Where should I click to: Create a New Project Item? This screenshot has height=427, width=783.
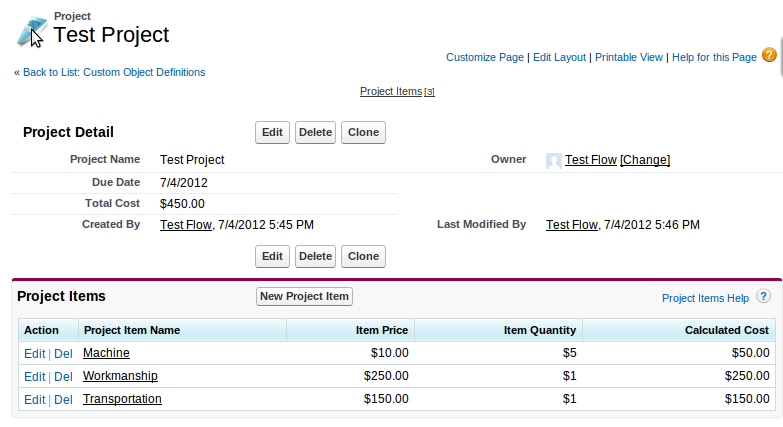(x=304, y=296)
